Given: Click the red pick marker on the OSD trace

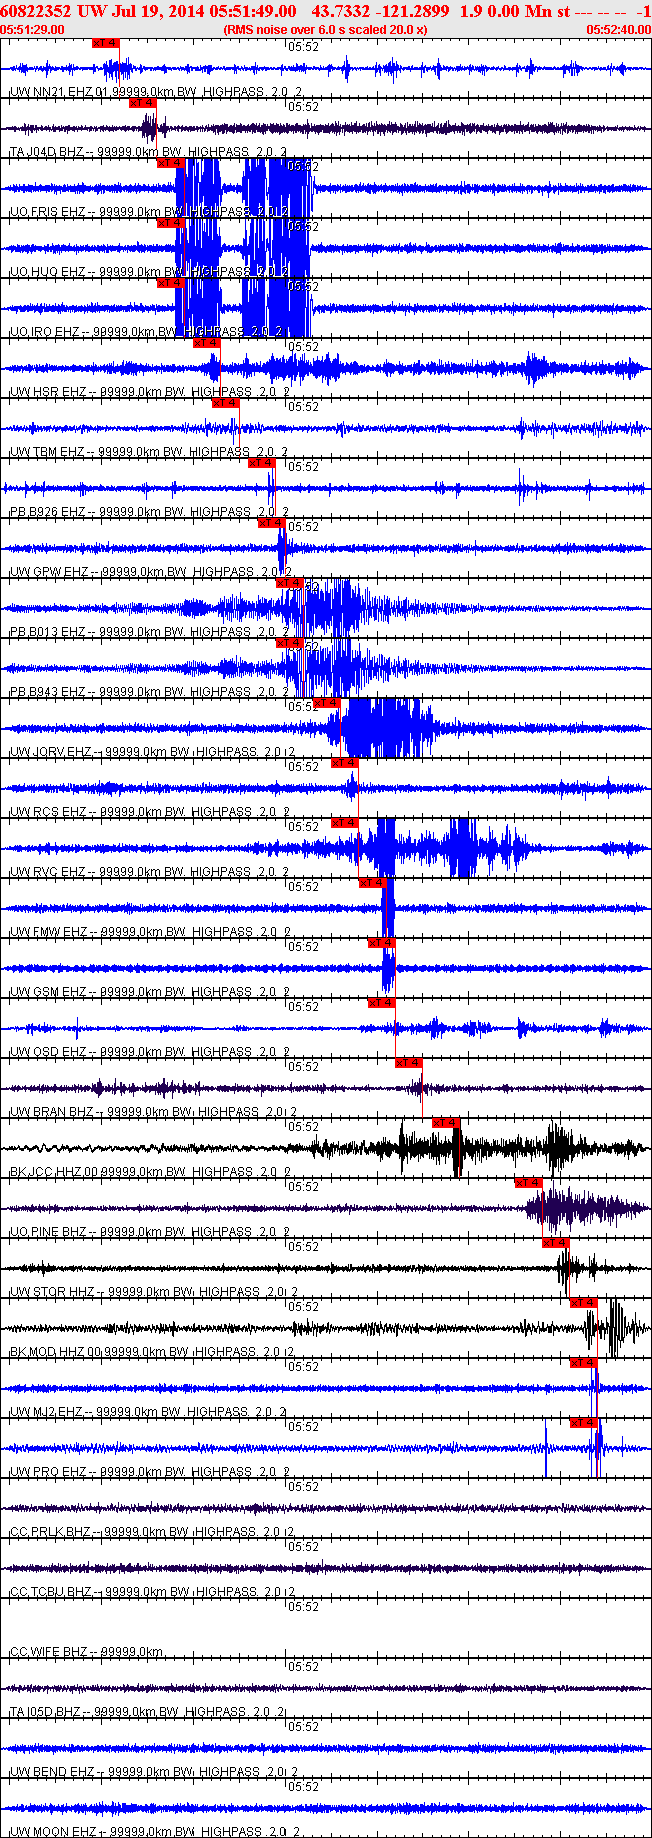Looking at the screenshot, I should [381, 1003].
